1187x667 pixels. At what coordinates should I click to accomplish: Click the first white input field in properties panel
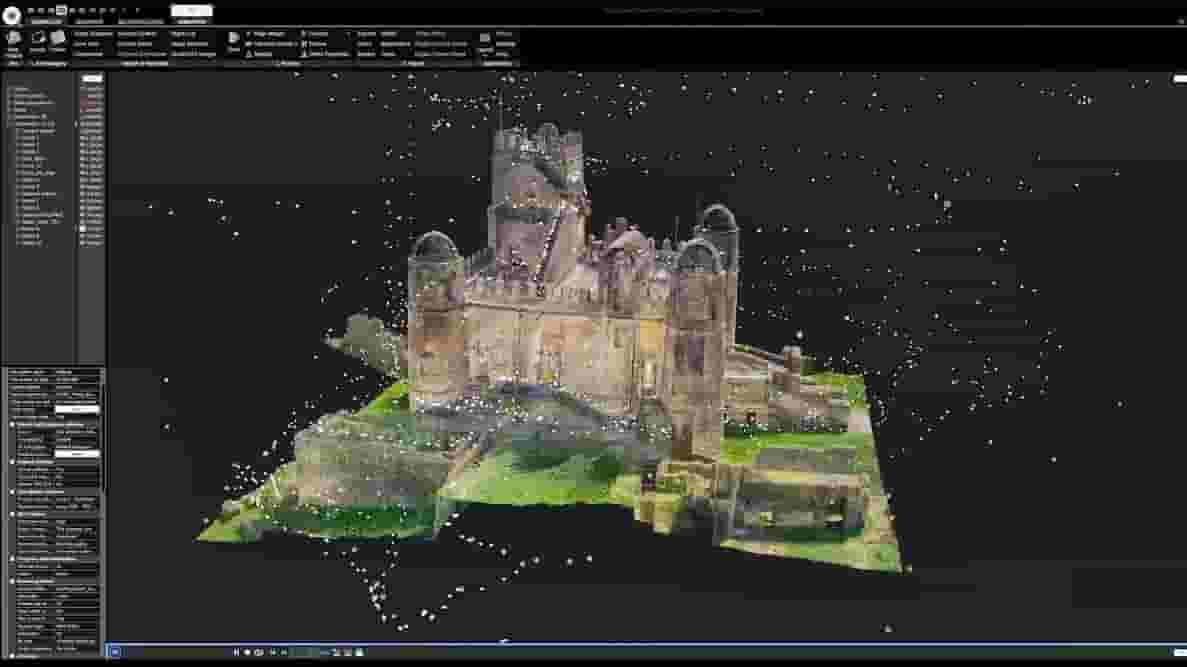77,409
